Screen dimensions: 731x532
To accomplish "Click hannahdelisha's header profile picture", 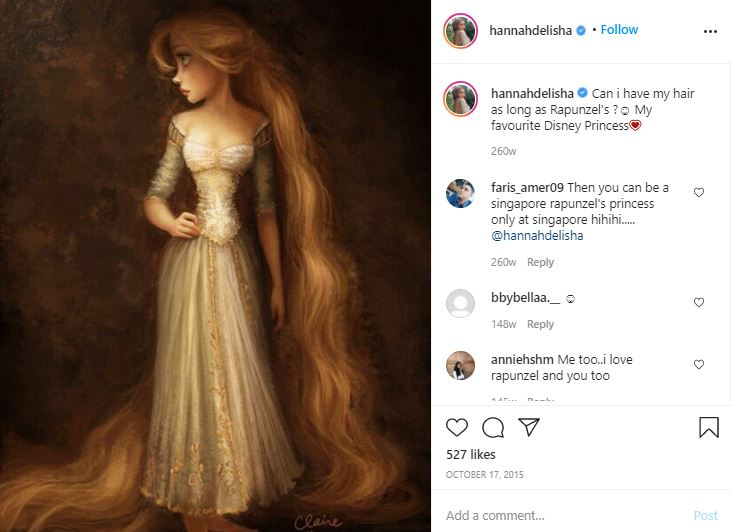I will click(x=460, y=31).
